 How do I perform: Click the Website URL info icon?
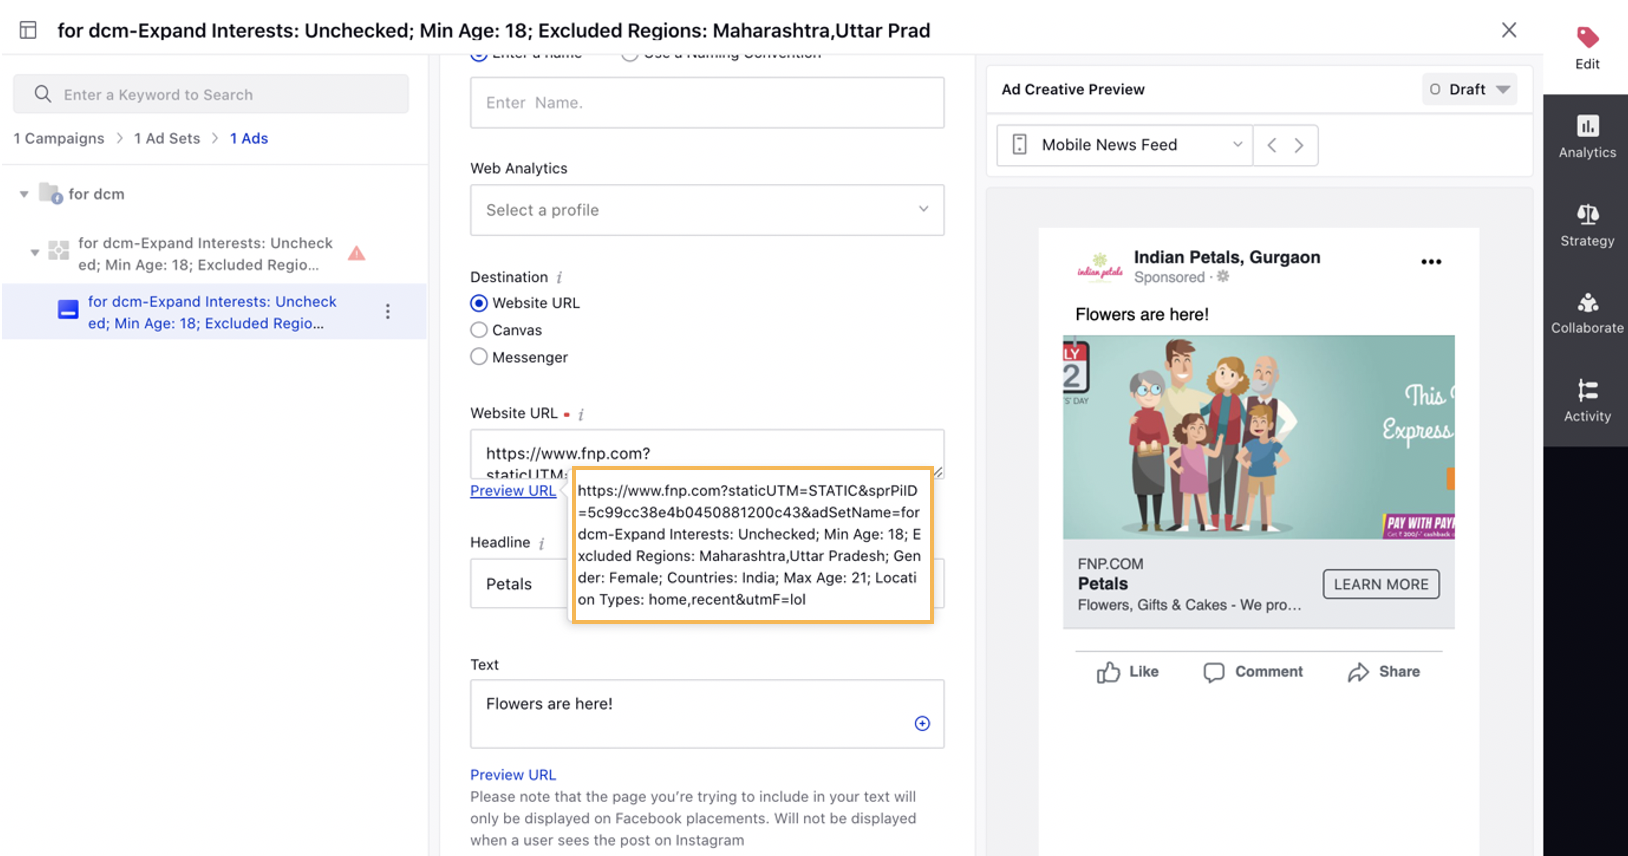tap(581, 414)
